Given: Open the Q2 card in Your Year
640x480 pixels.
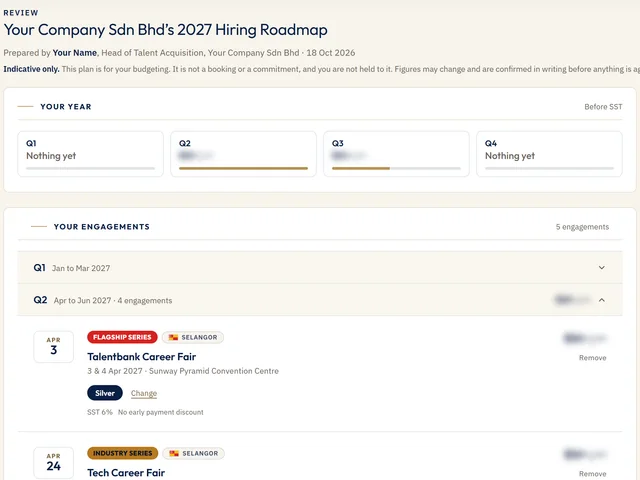Looking at the screenshot, I should pos(243,154).
